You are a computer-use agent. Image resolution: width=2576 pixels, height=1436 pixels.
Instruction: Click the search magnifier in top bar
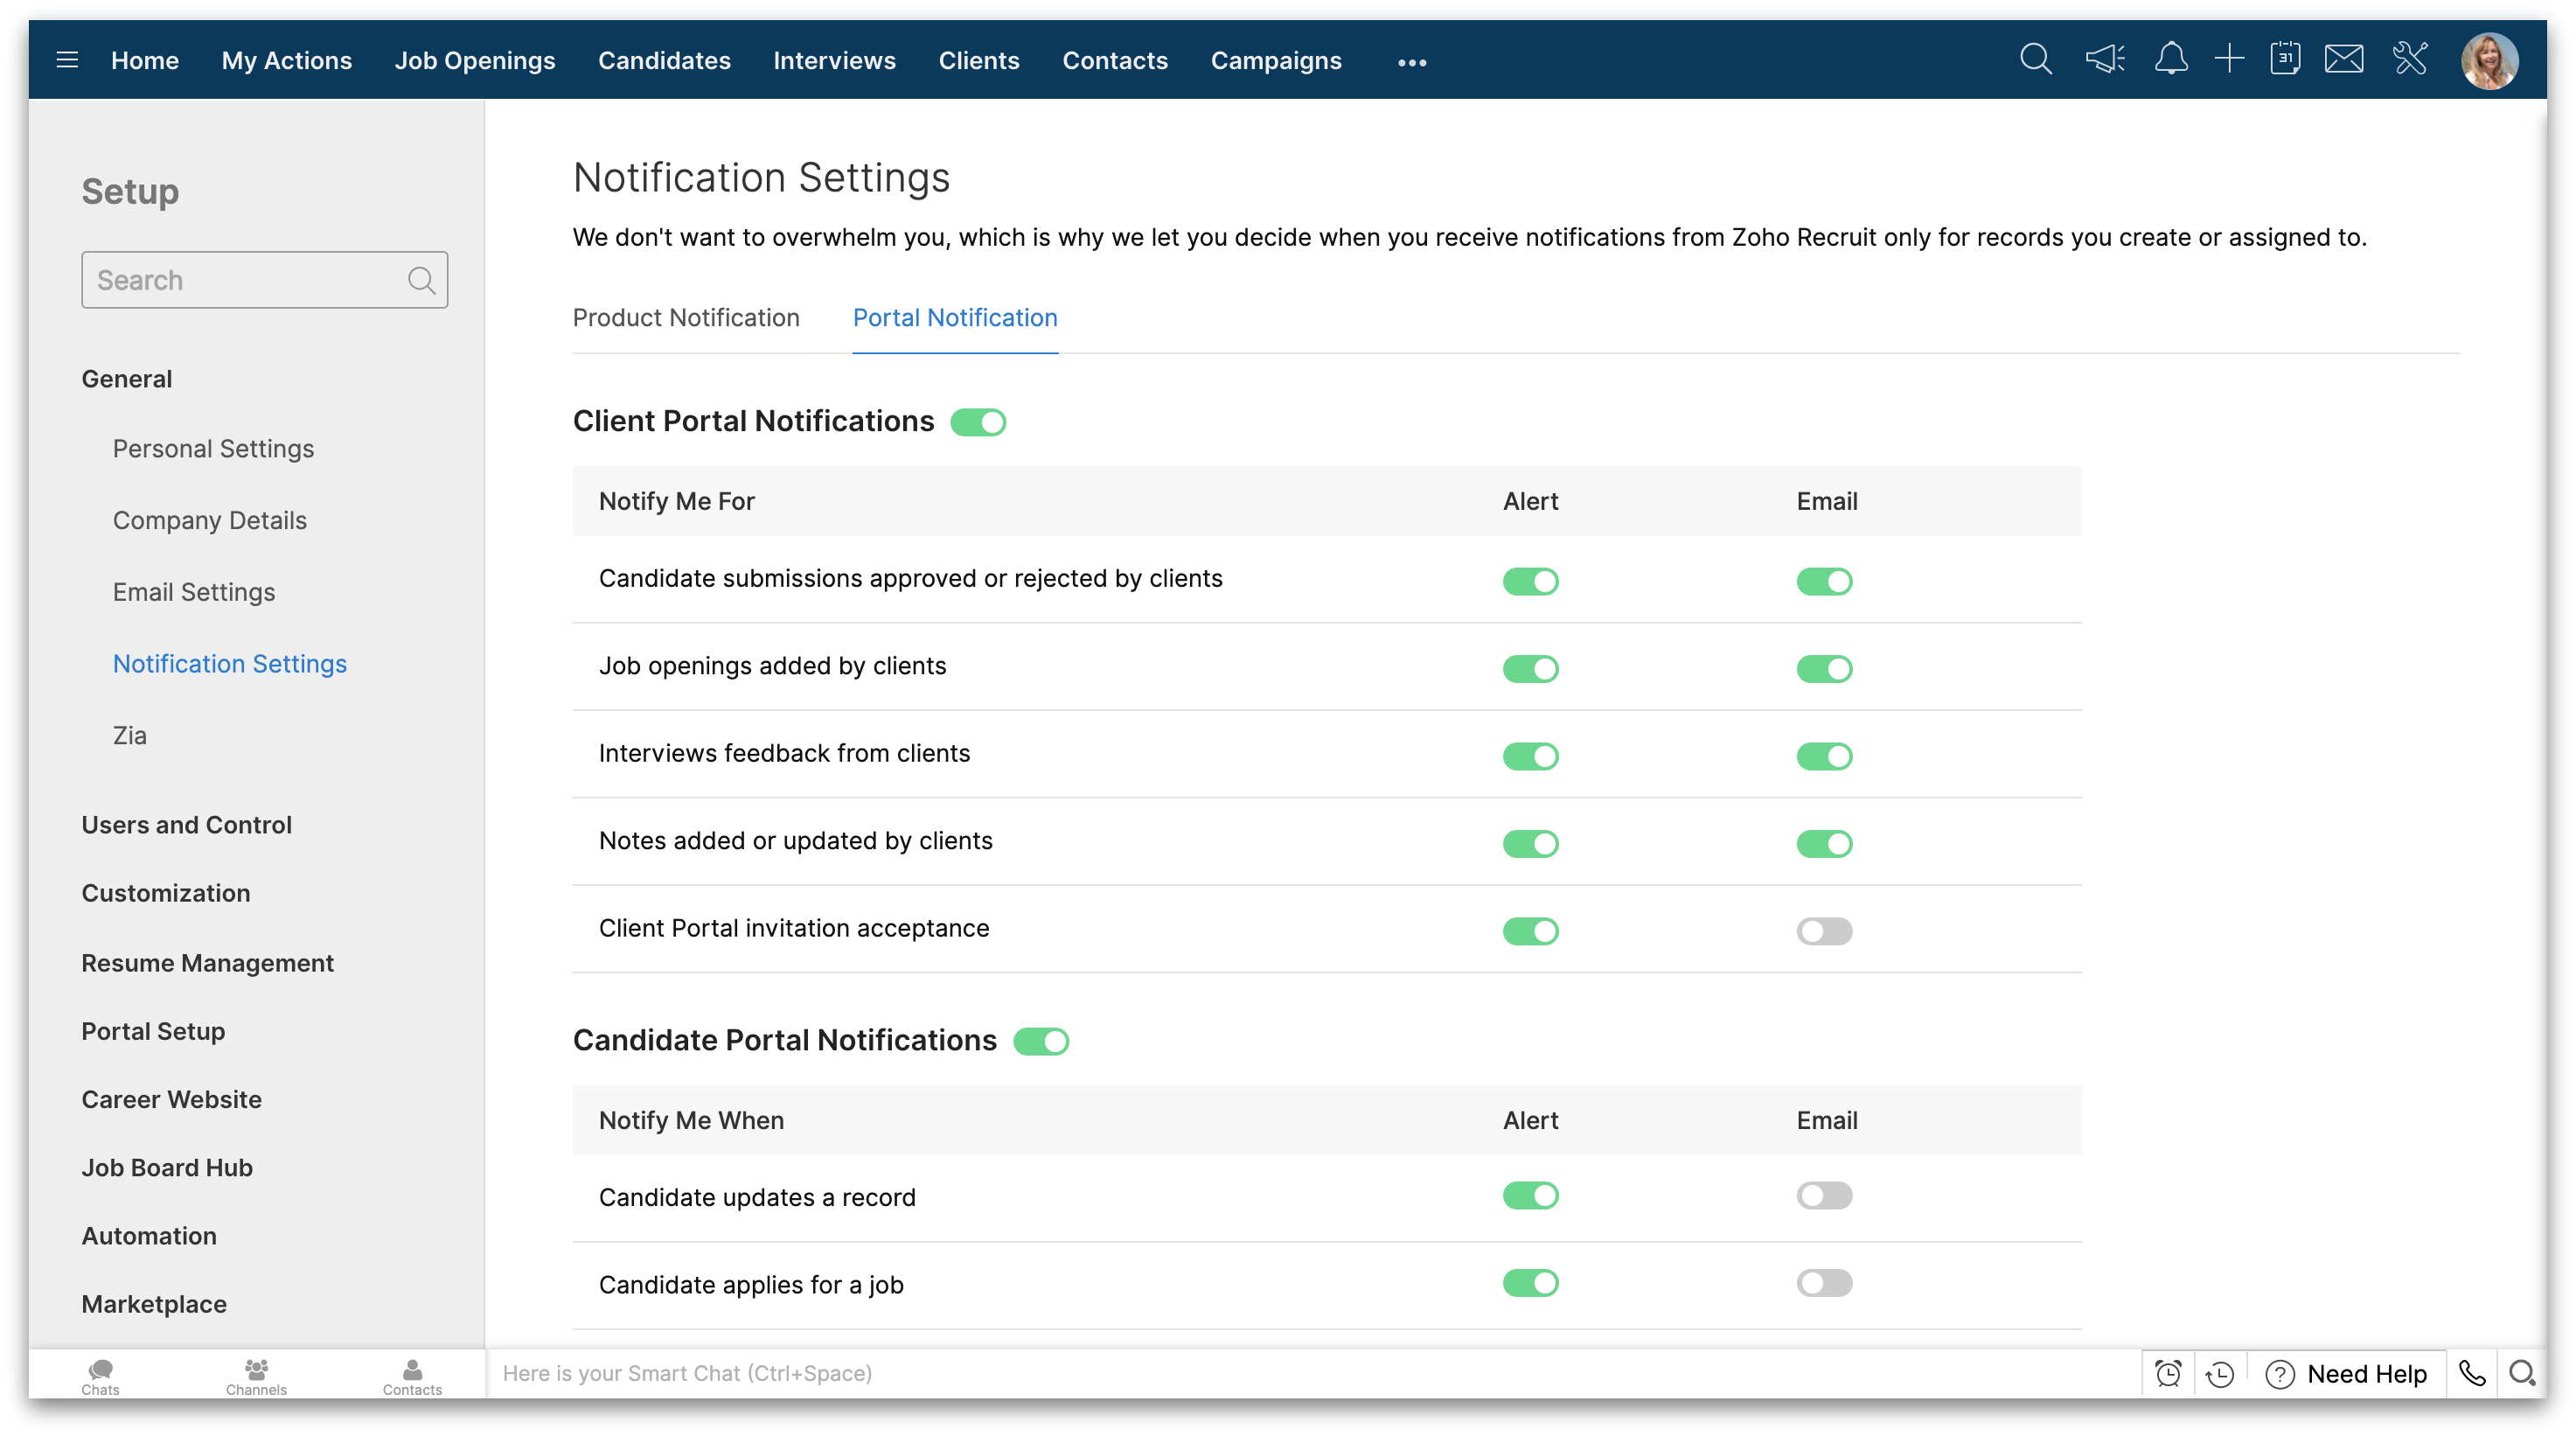2035,60
